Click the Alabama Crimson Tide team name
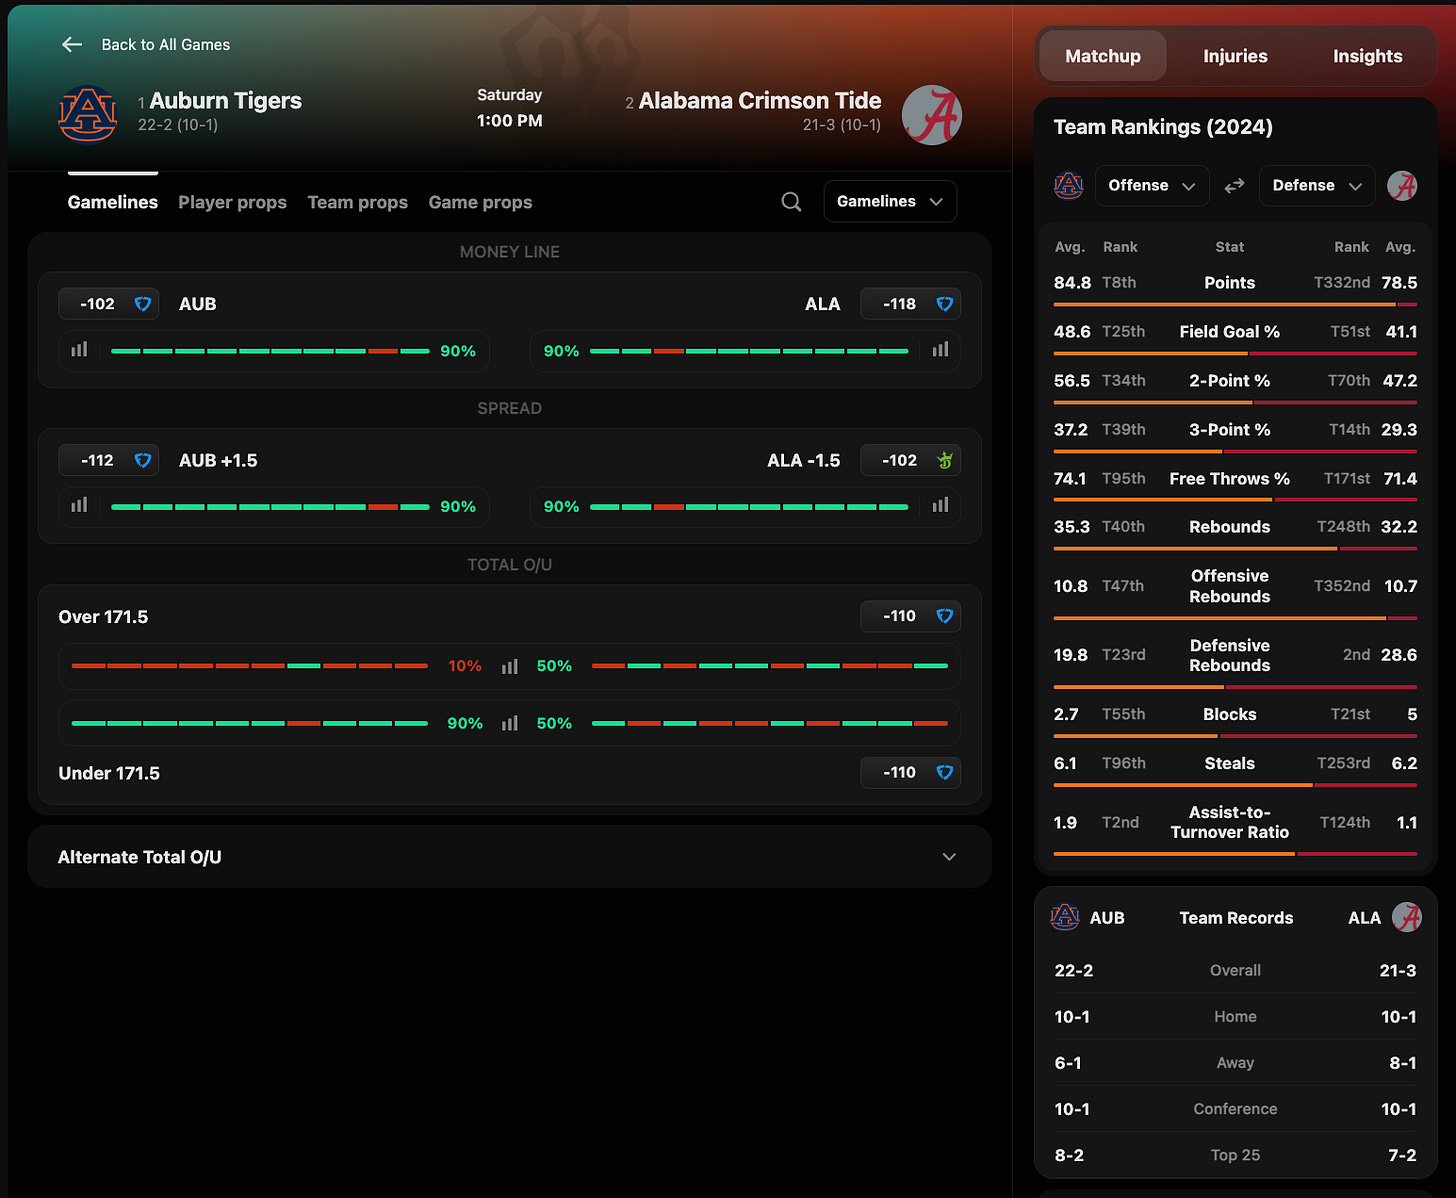 tap(760, 101)
